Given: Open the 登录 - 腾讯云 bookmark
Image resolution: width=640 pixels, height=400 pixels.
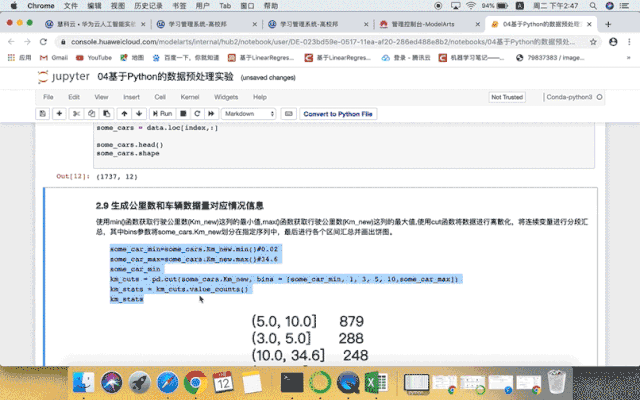Looking at the screenshot, I should pos(406,58).
